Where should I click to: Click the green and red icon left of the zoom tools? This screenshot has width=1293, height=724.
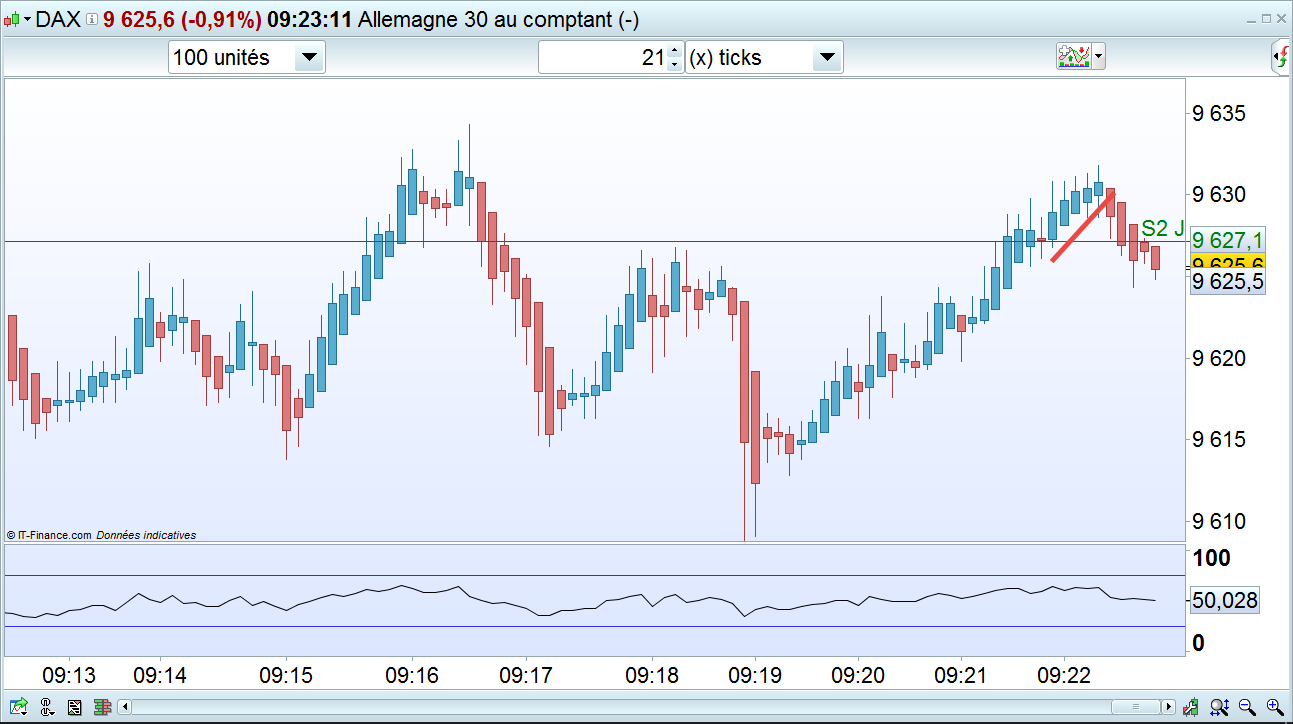(1192, 707)
